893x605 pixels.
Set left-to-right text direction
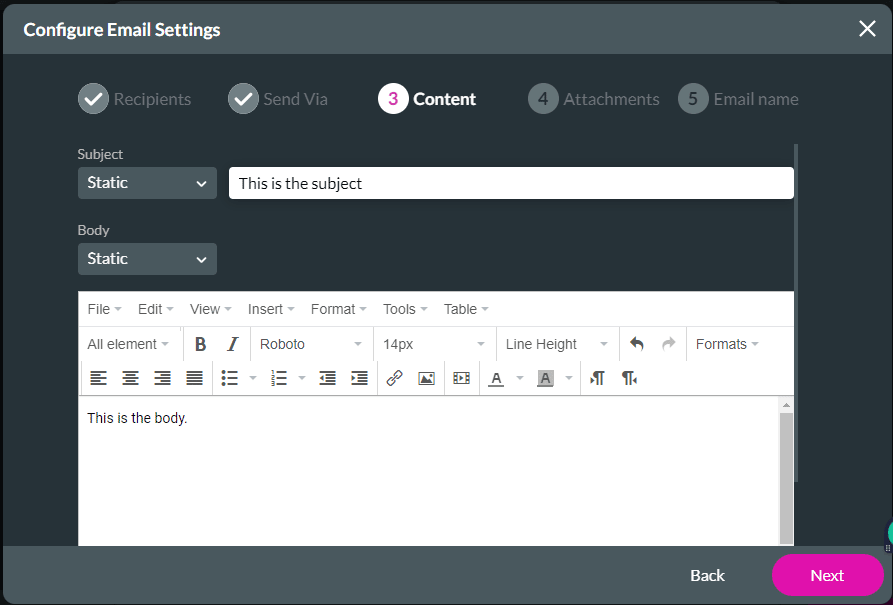[x=597, y=378]
